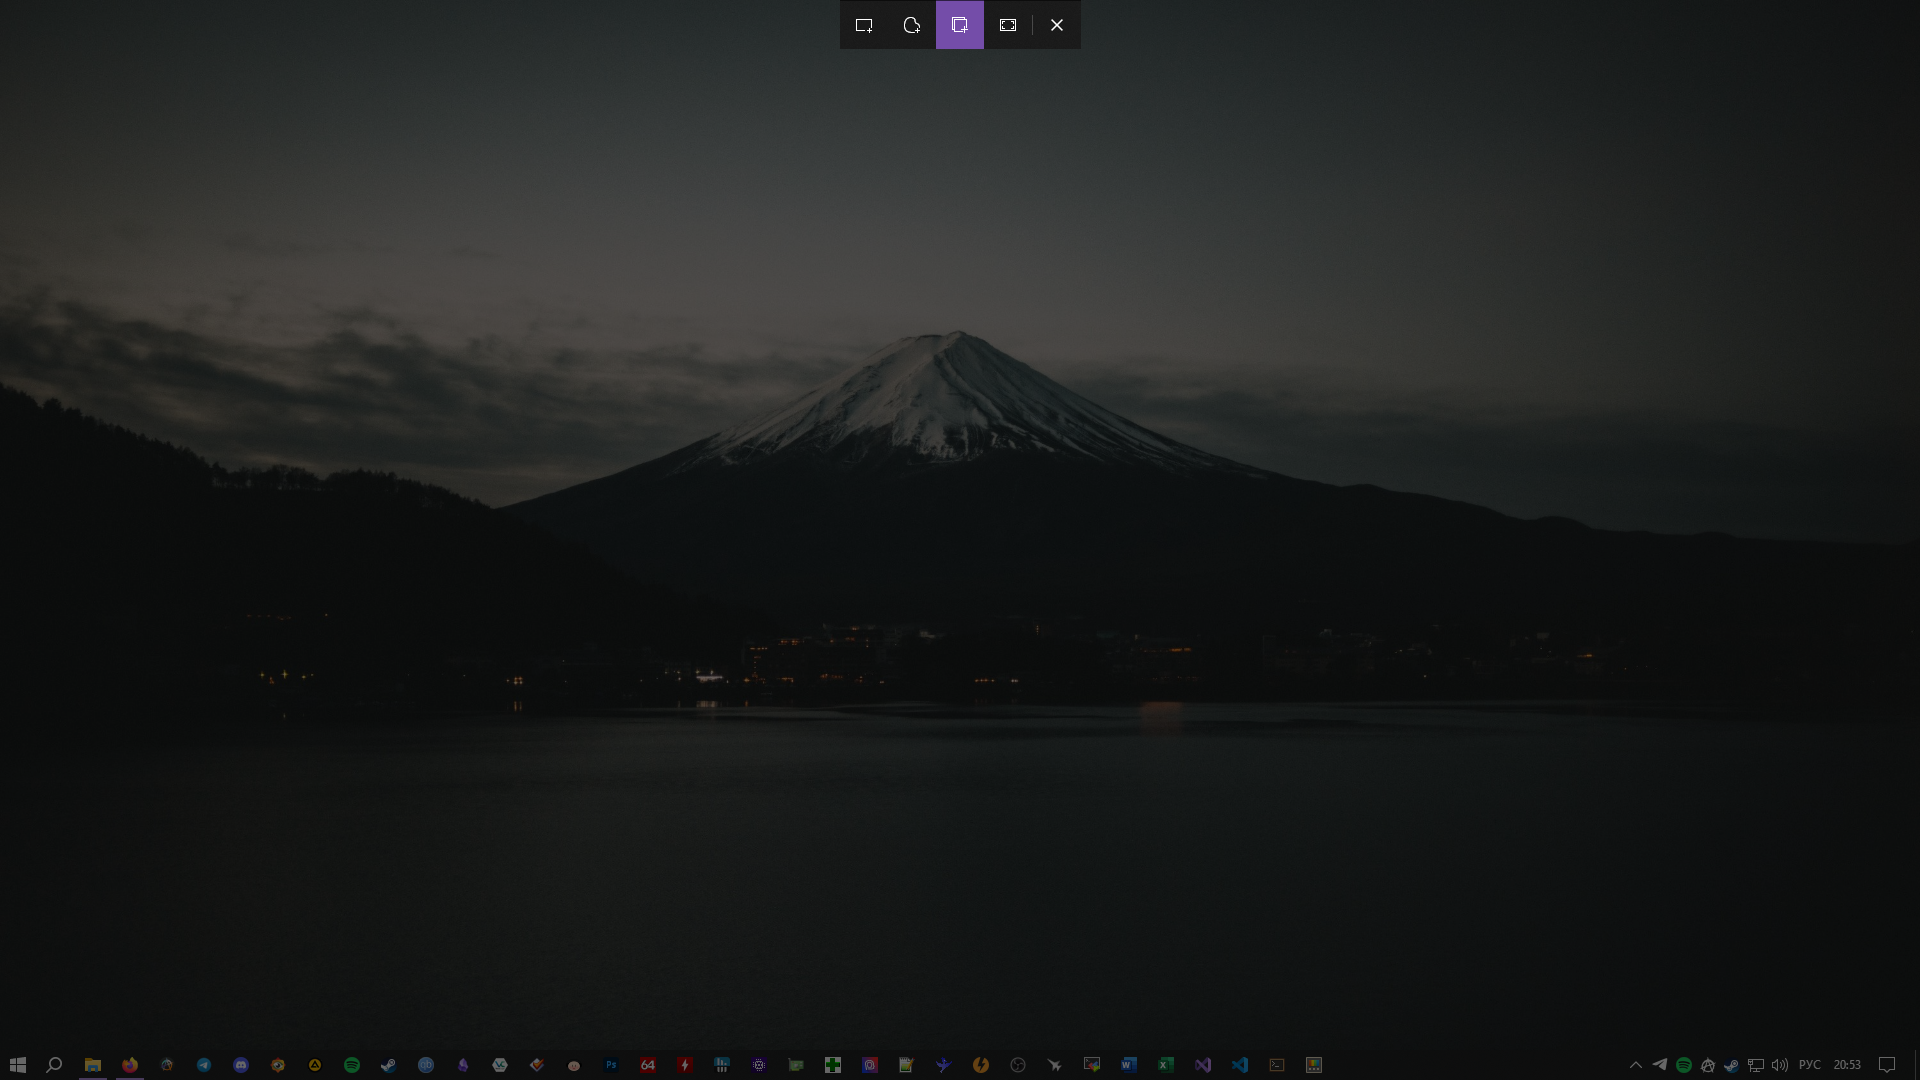The width and height of the screenshot is (1920, 1080).
Task: Switch to Firefox in the taskbar
Action: point(130,1065)
